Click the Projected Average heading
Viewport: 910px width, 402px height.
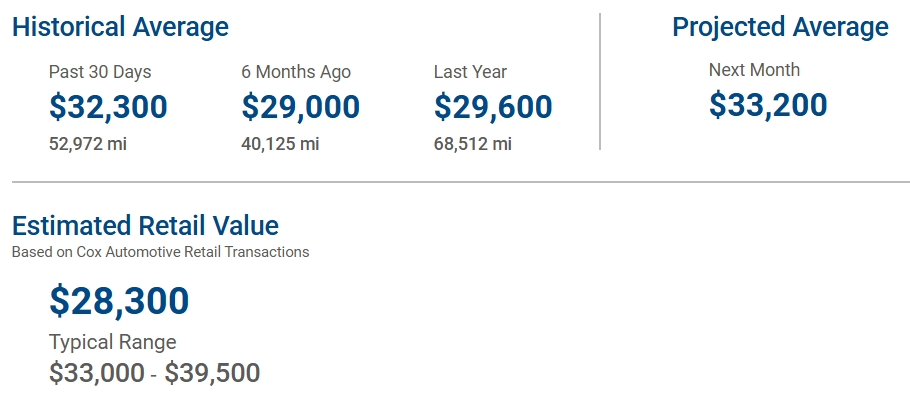click(x=780, y=27)
